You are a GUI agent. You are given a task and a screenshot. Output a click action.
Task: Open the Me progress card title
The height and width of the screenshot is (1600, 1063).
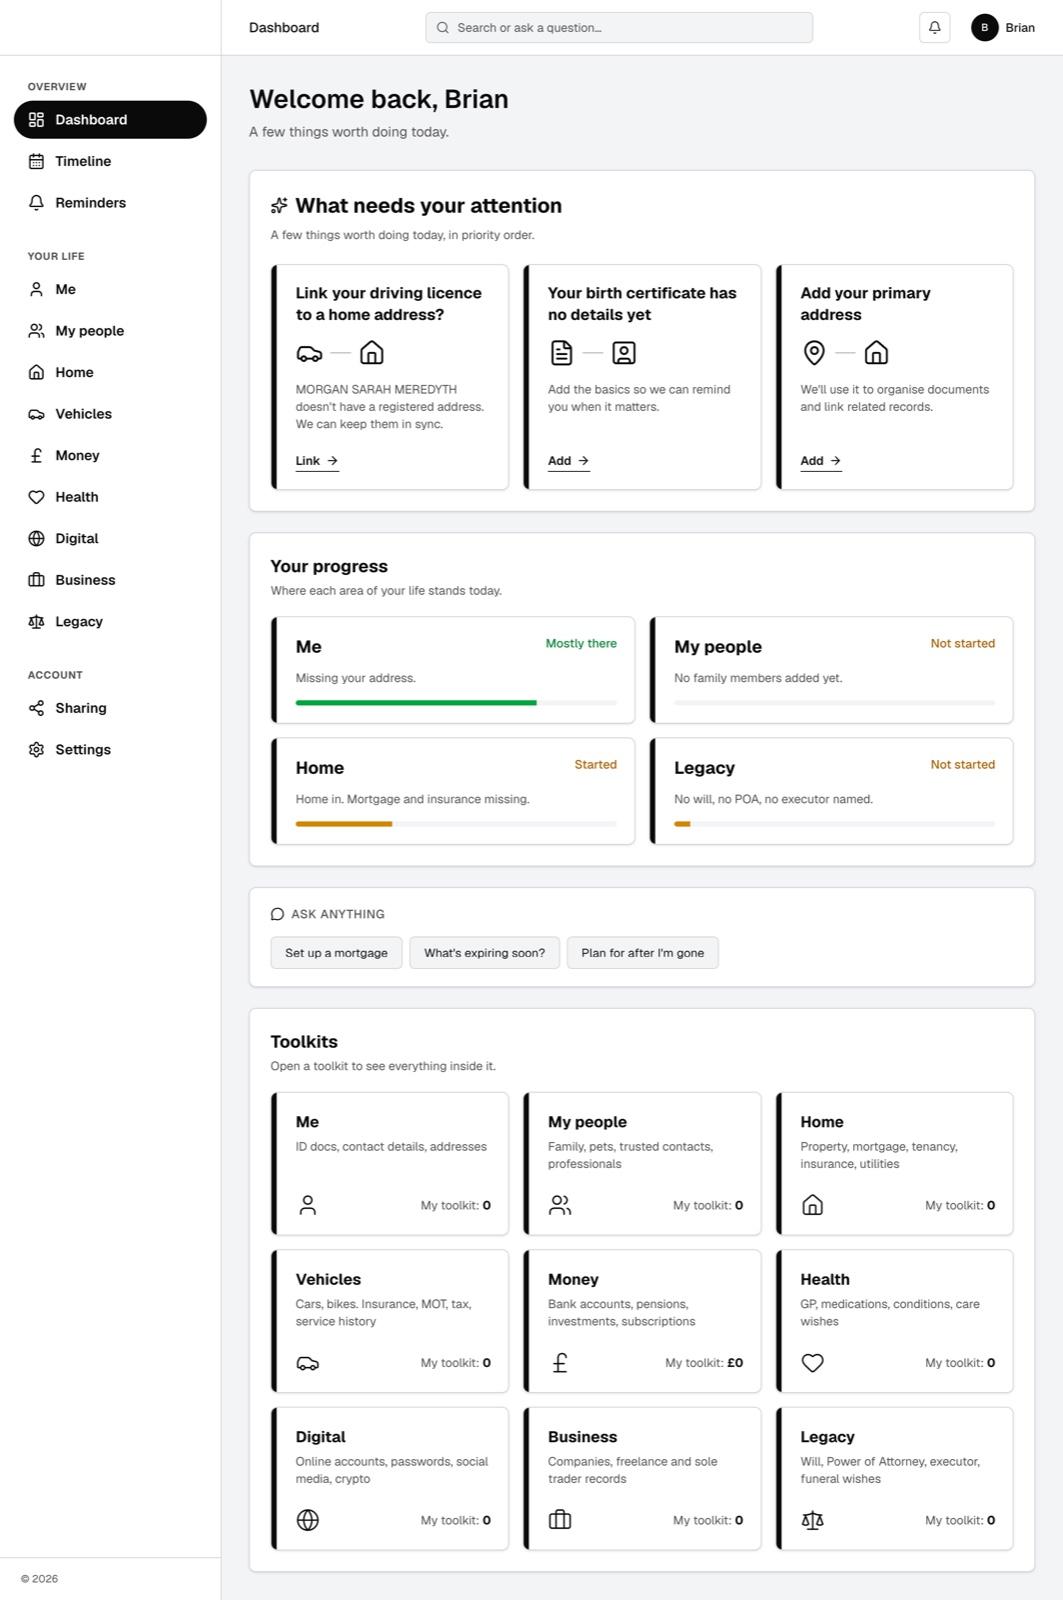(x=308, y=647)
